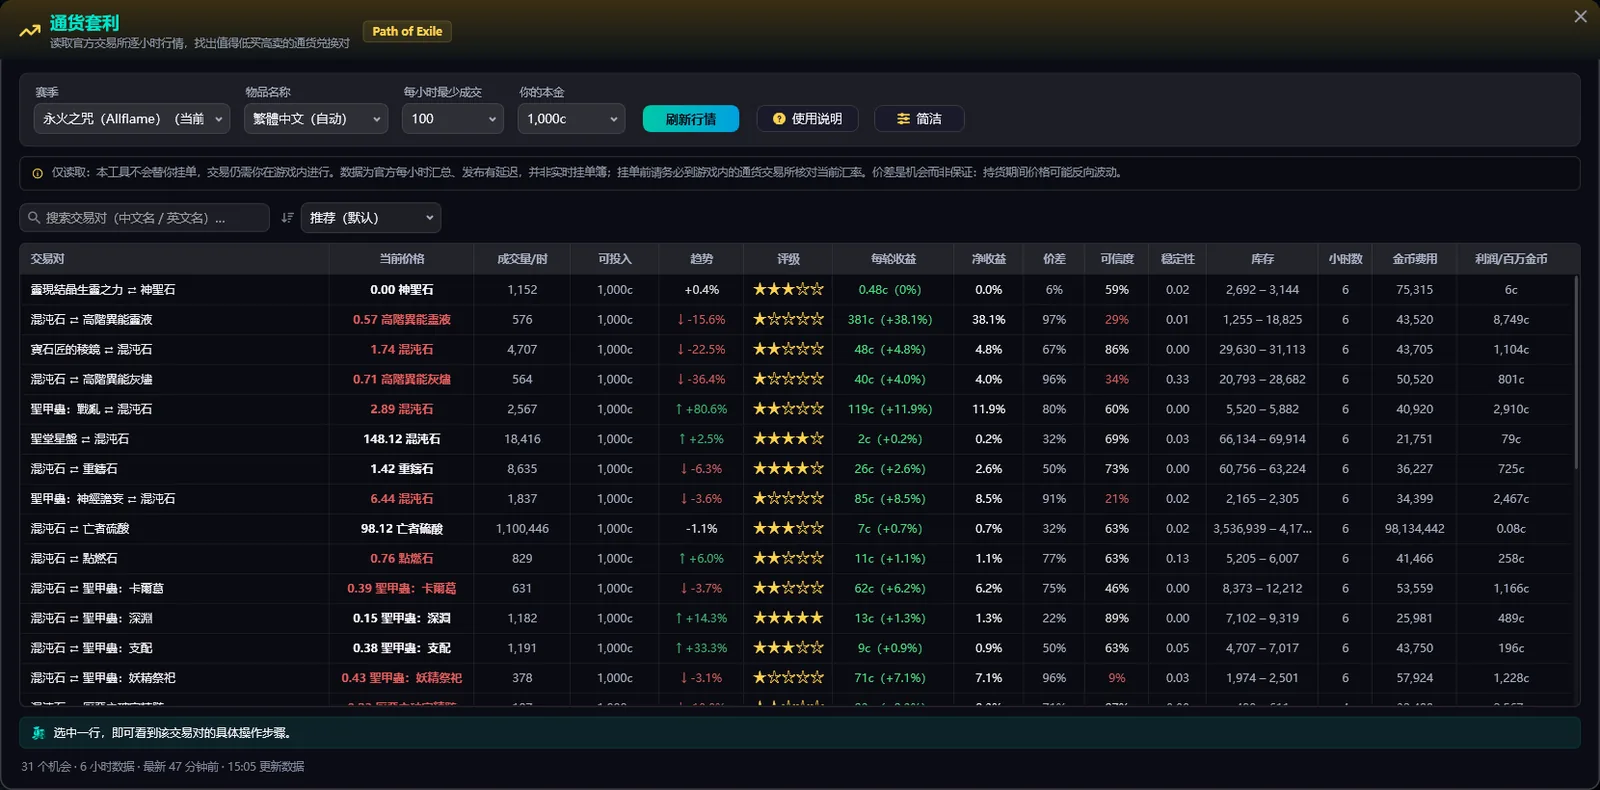
Task: Sort by the 利润/百万金币 column header
Action: (x=1511, y=259)
